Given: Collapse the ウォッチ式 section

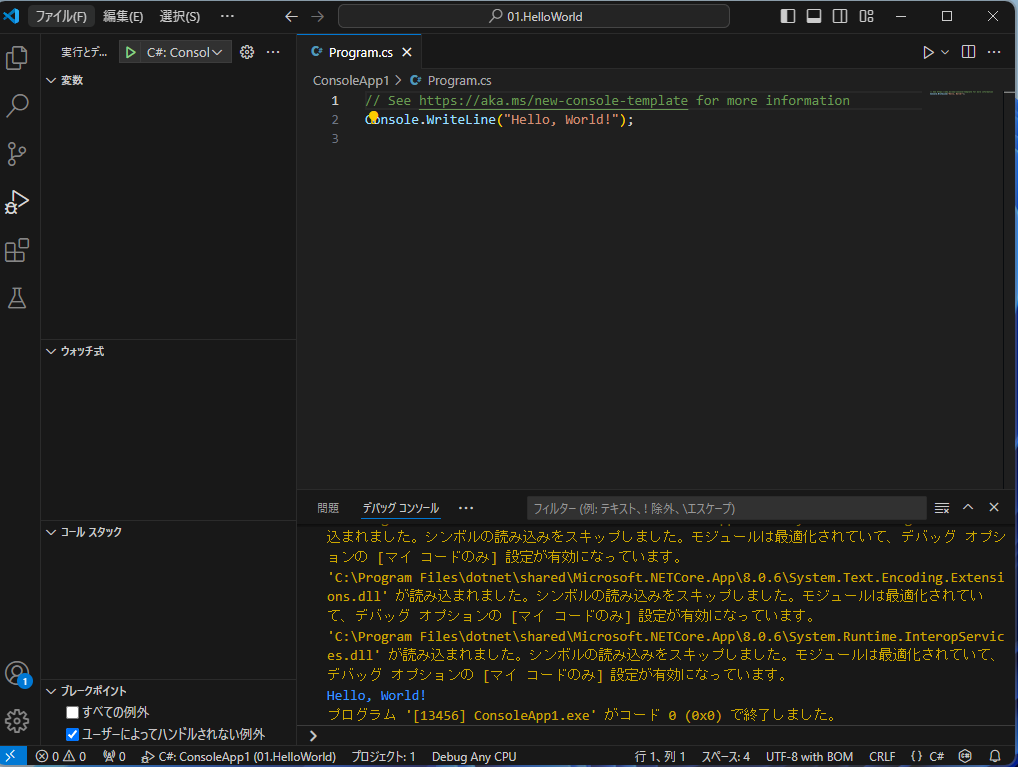Looking at the screenshot, I should 50,351.
